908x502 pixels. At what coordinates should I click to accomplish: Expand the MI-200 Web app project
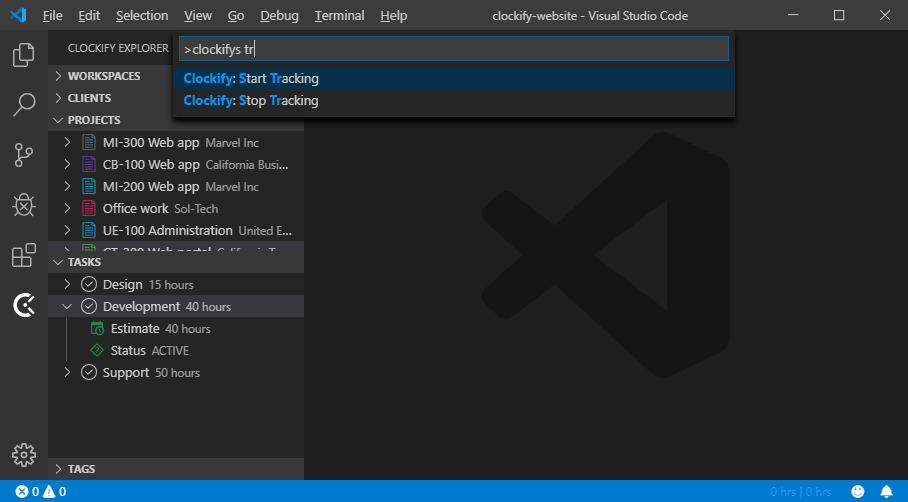pos(67,186)
